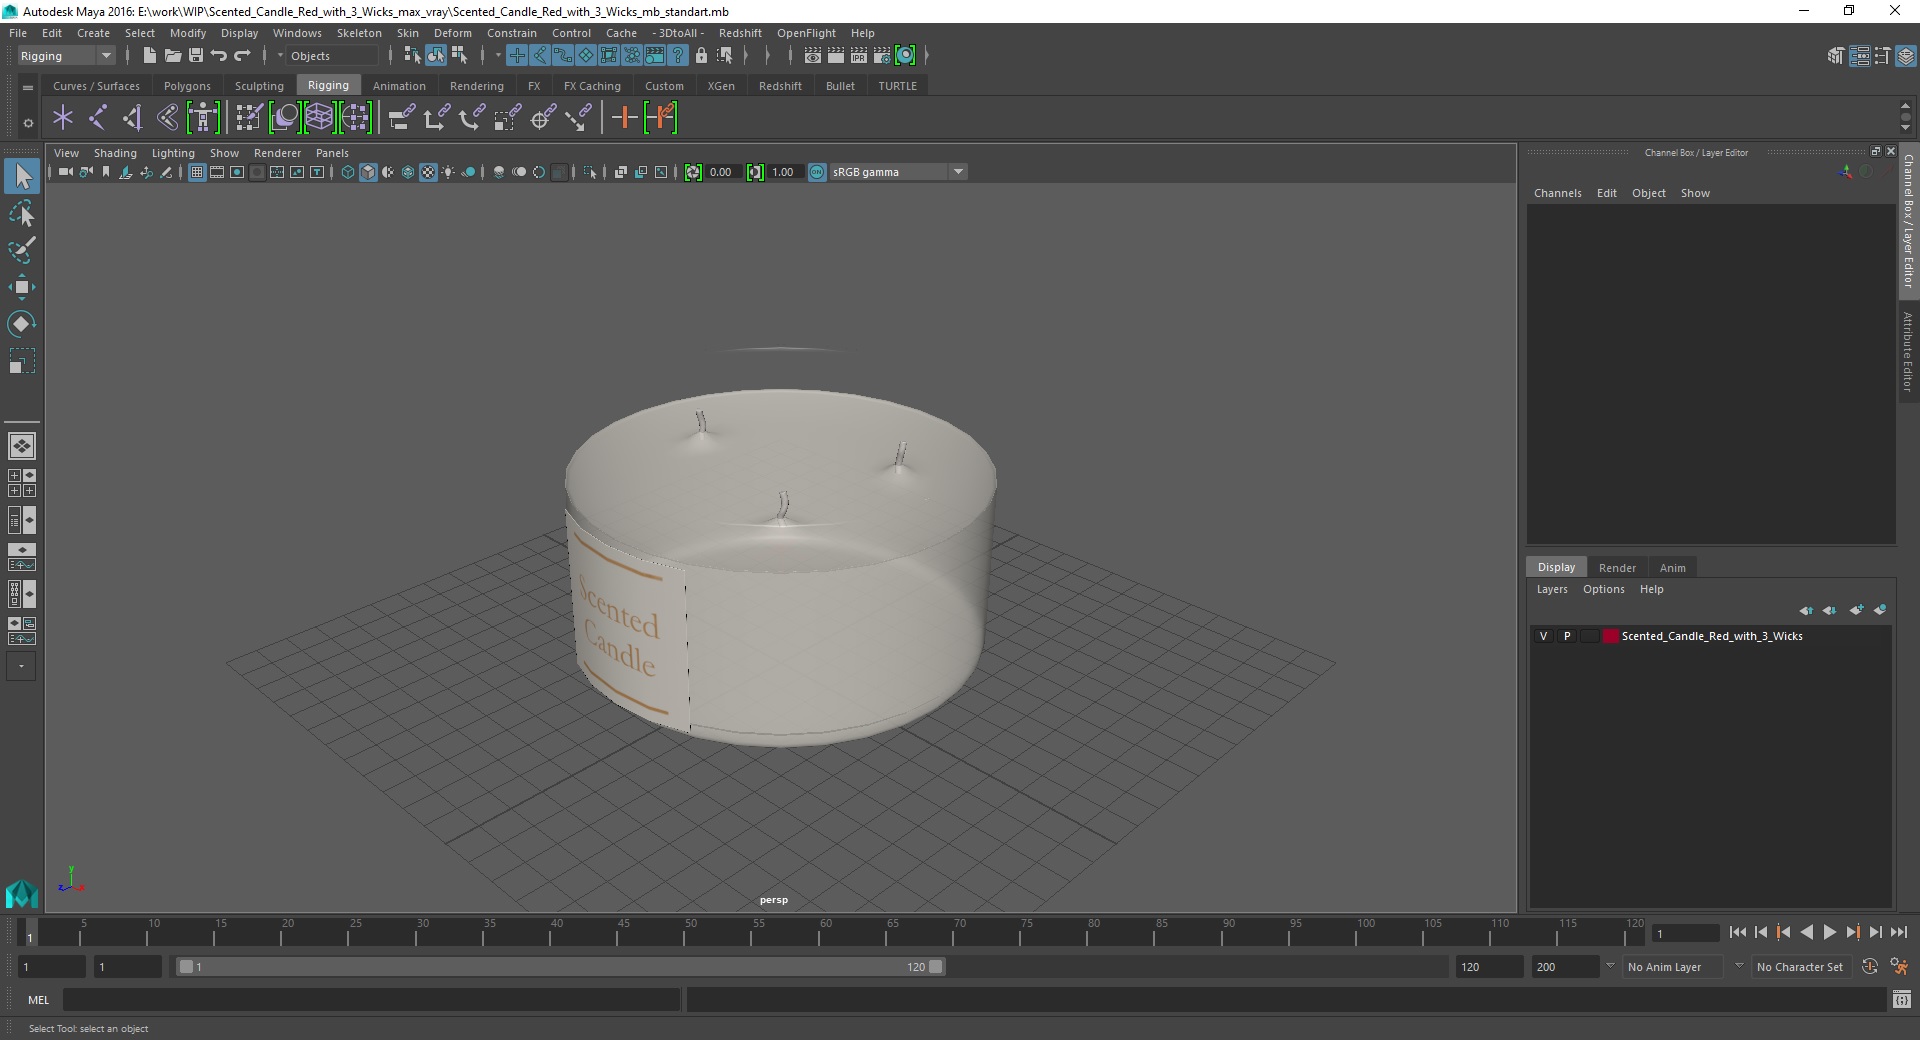Click the Undo icon in status line
Viewport: 1920px width, 1040px height.
click(219, 56)
